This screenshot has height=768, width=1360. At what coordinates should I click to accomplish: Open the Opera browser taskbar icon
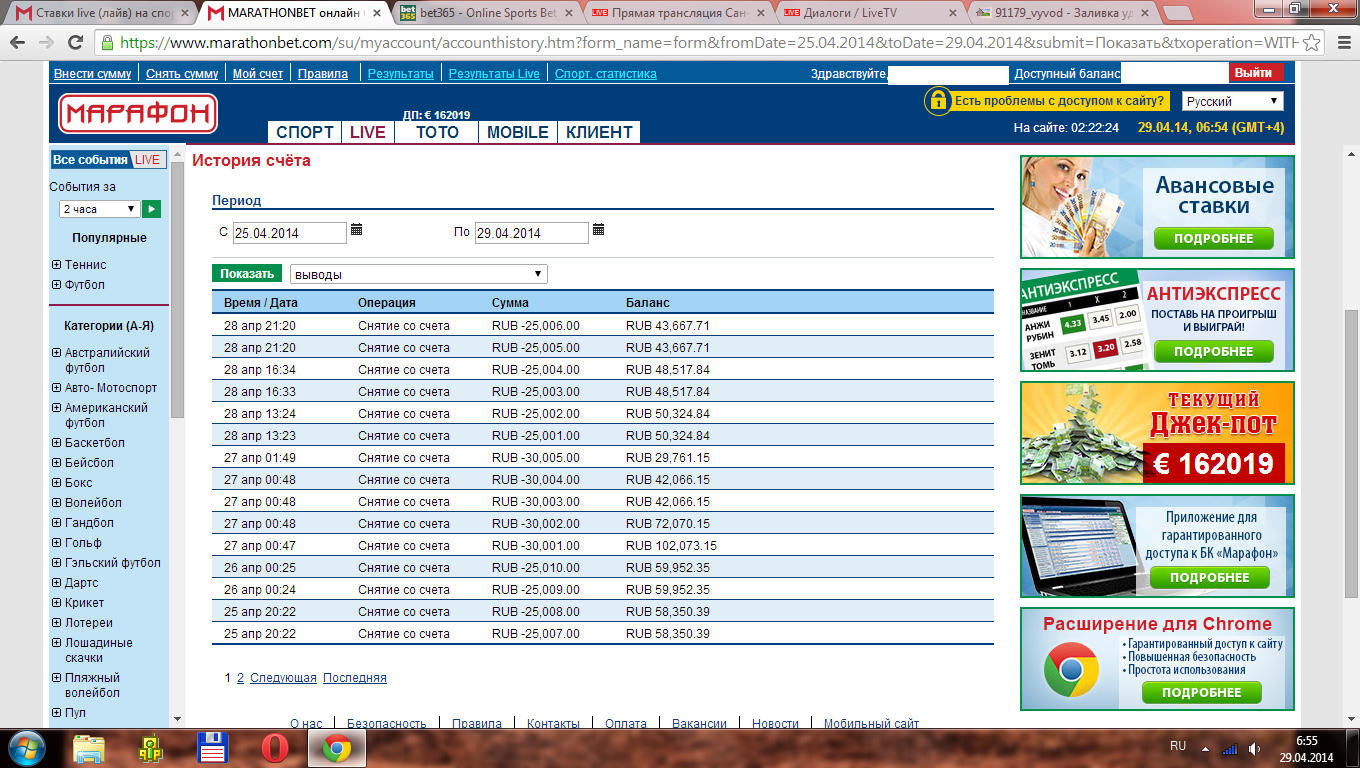click(x=274, y=748)
